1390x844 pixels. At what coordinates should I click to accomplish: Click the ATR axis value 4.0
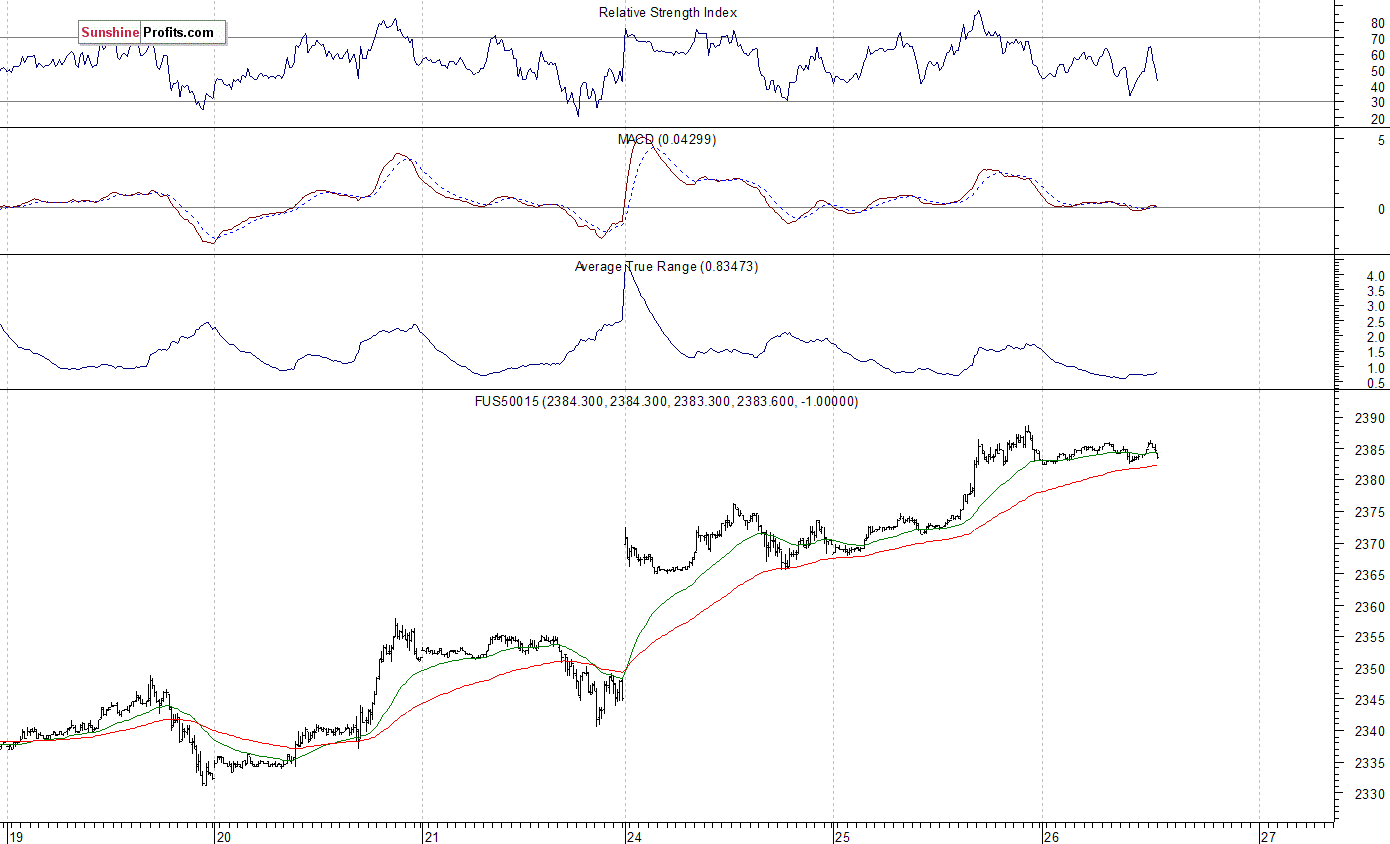tap(1375, 276)
